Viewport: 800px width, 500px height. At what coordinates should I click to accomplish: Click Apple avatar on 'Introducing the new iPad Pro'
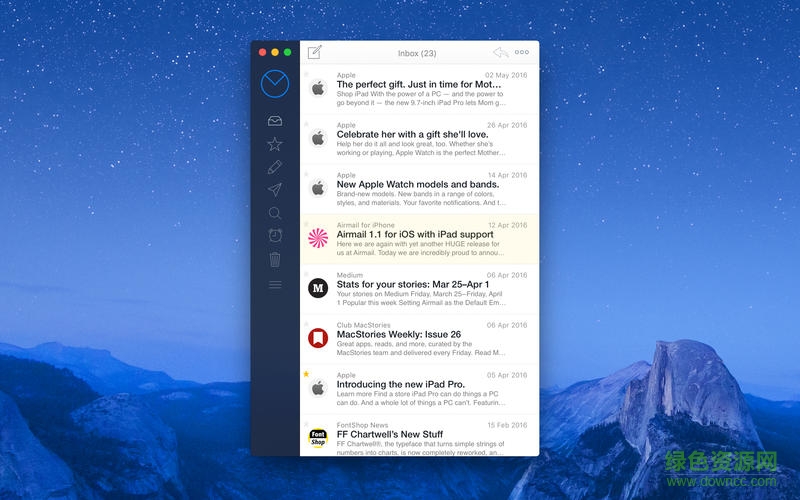point(318,388)
